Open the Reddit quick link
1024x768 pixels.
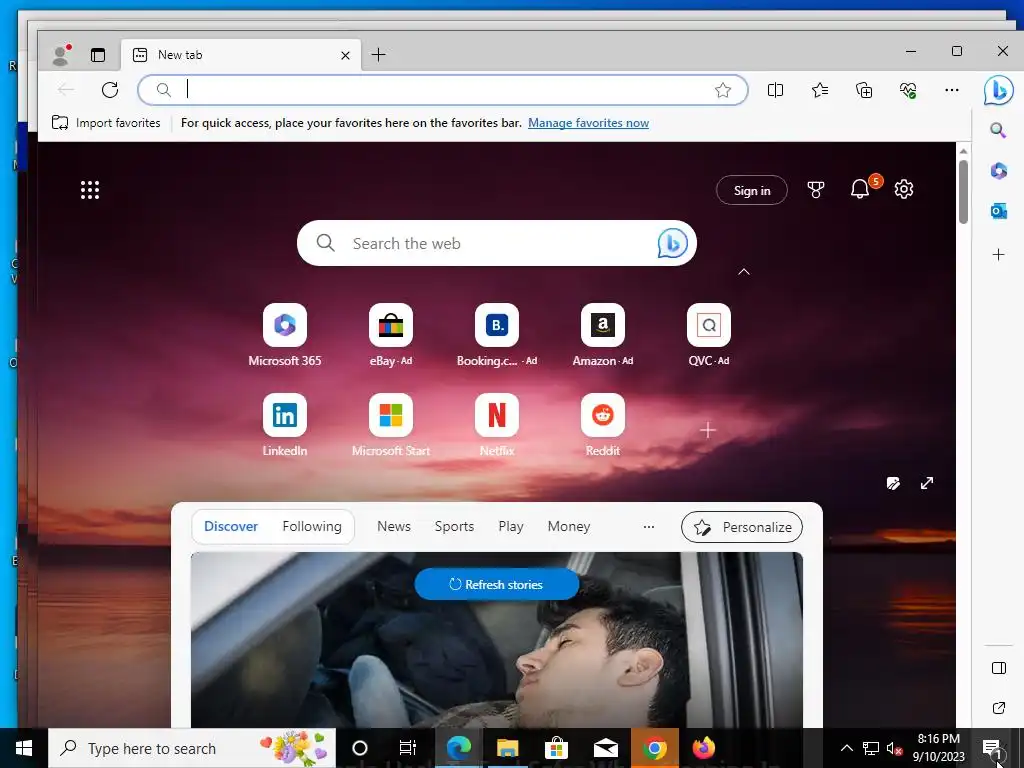pos(603,424)
